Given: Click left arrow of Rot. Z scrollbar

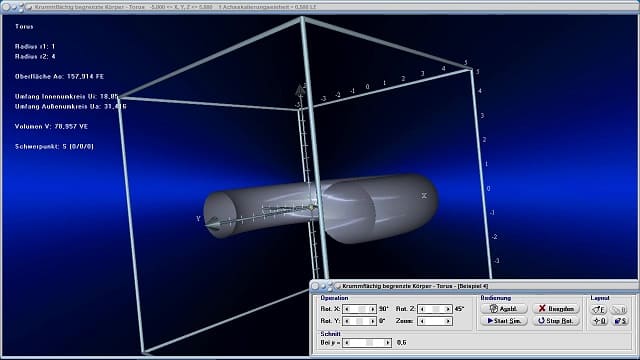Looking at the screenshot, I should pos(422,309).
